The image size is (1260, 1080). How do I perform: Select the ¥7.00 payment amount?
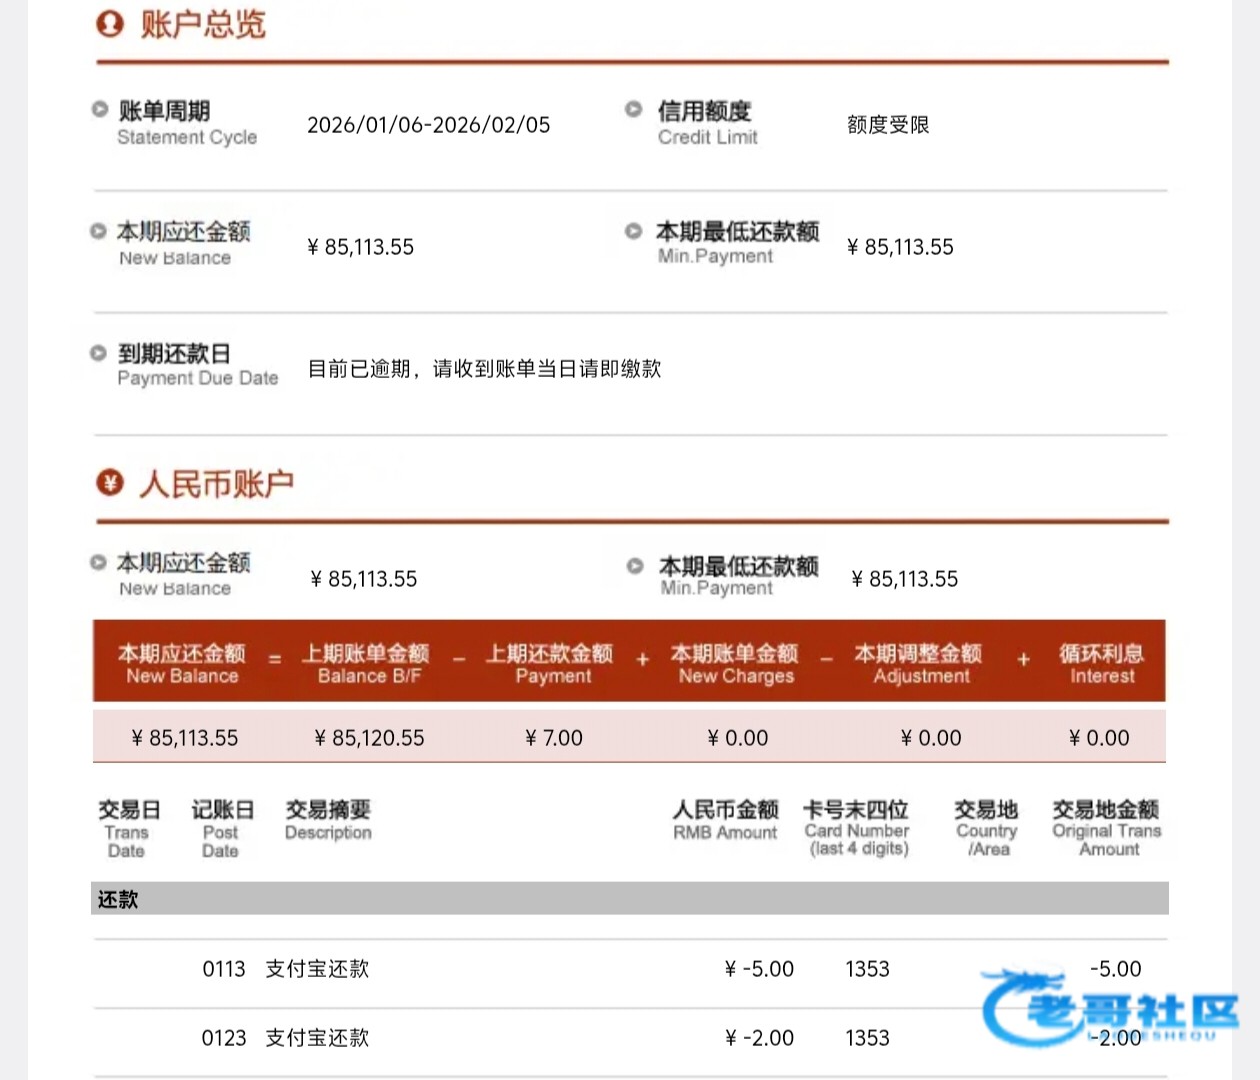(x=554, y=738)
